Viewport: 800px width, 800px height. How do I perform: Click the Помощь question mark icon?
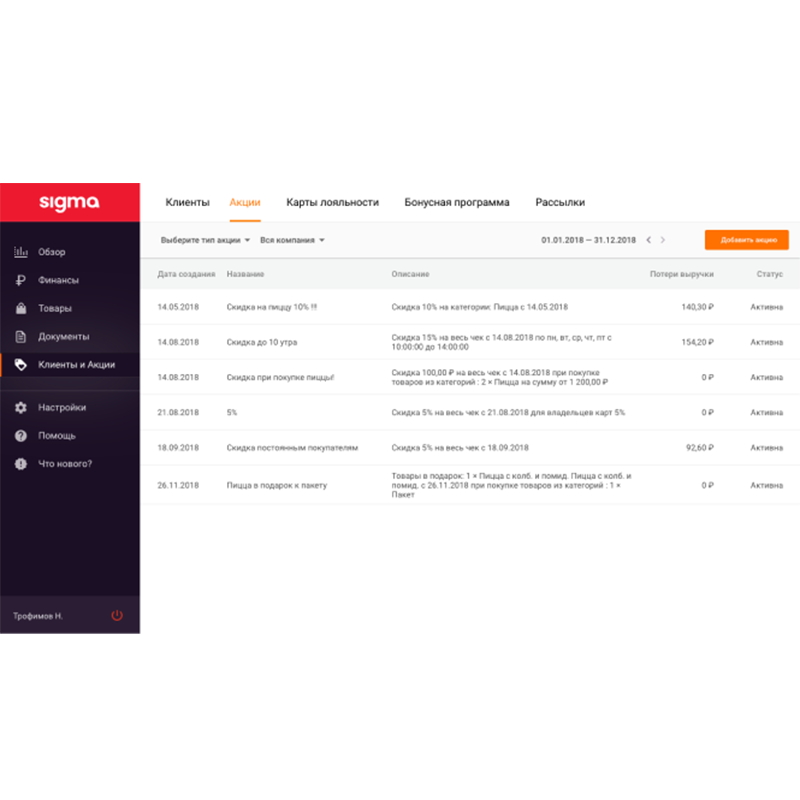tap(21, 435)
